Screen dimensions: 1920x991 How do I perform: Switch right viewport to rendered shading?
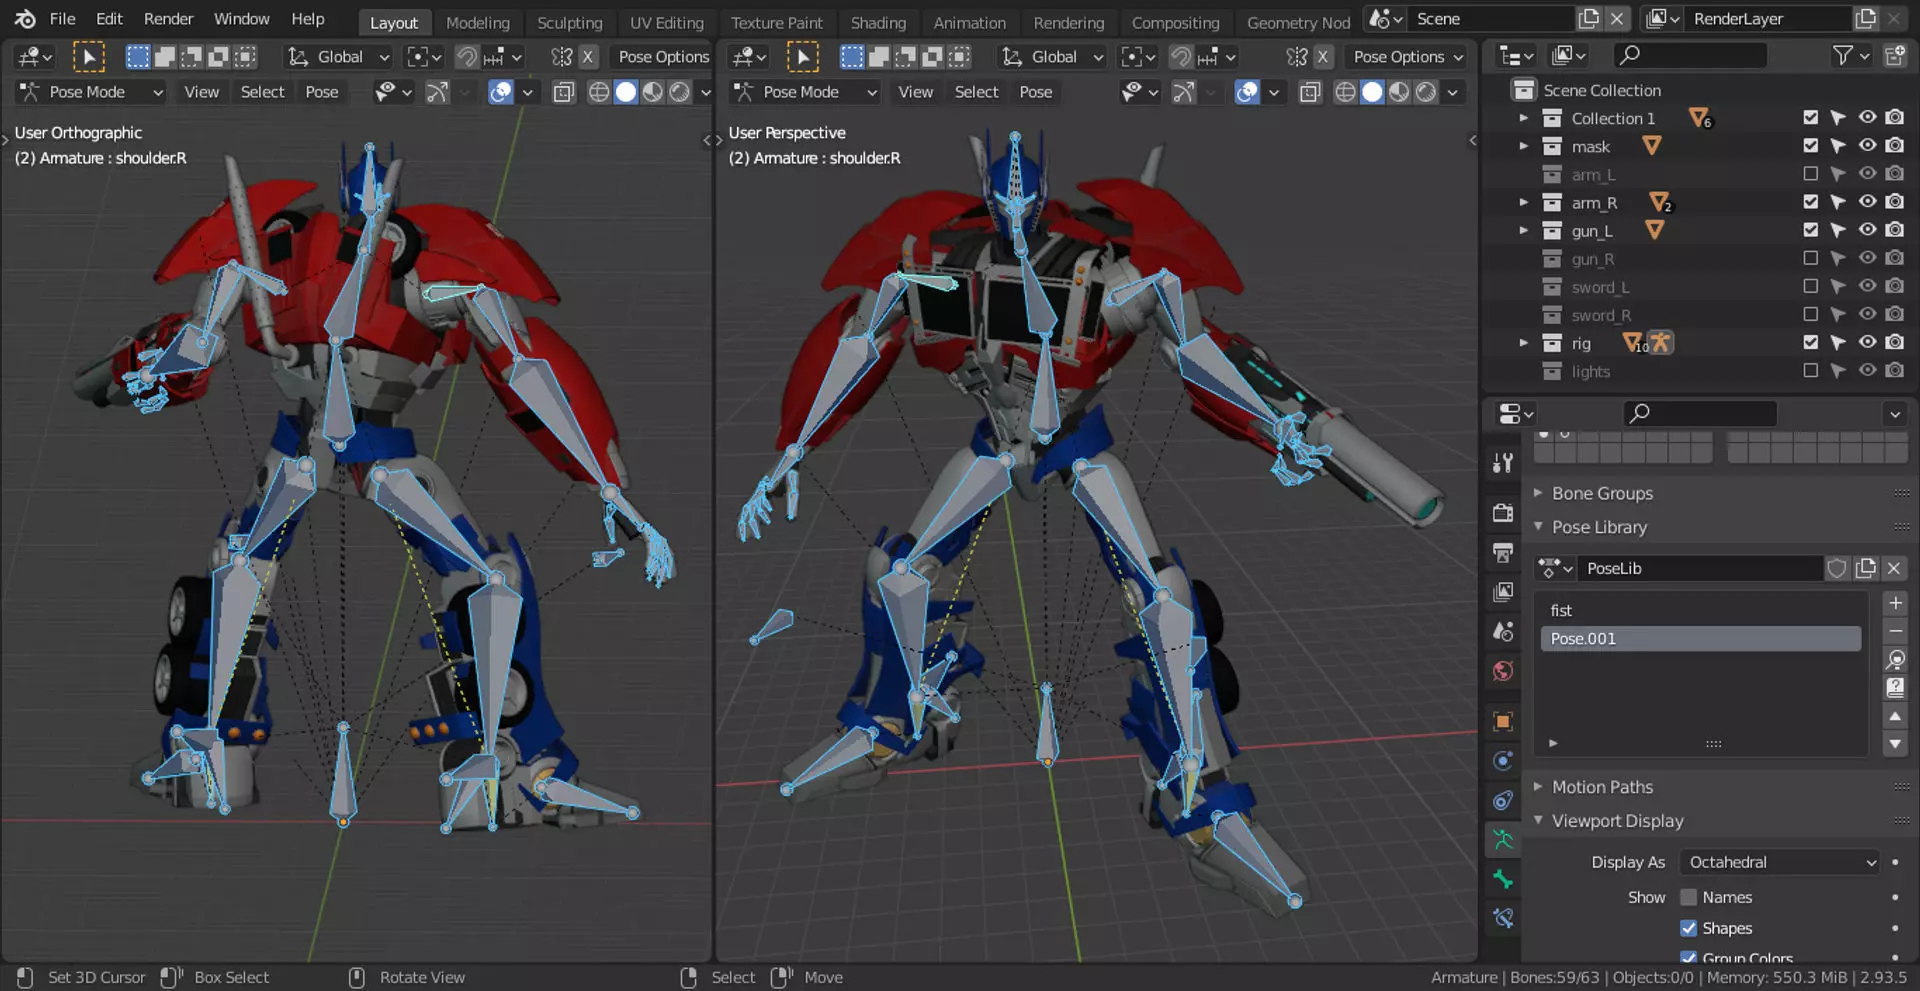tap(1426, 92)
